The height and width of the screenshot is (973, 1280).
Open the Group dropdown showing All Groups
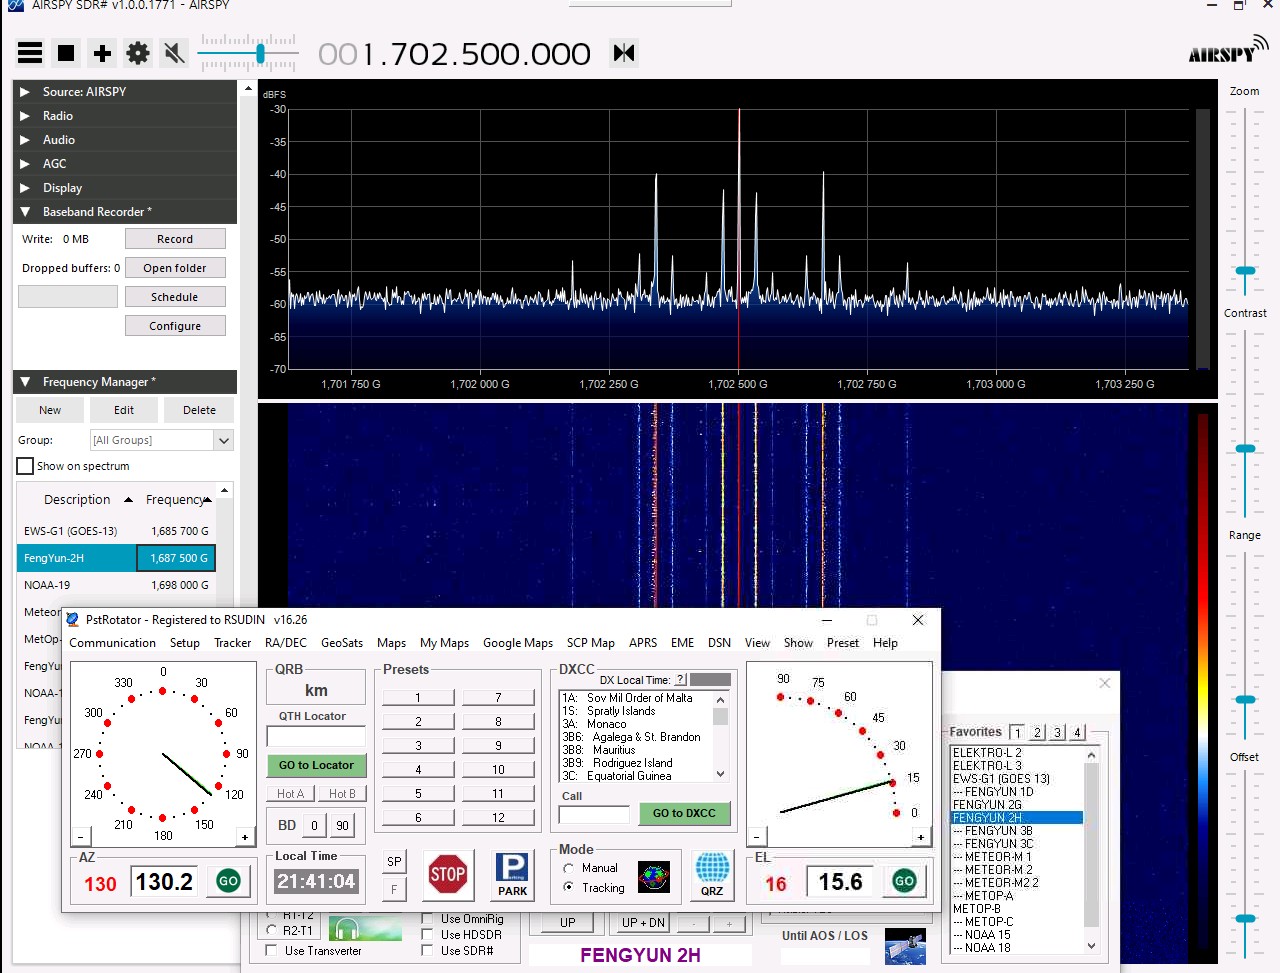pyautogui.click(x=161, y=440)
